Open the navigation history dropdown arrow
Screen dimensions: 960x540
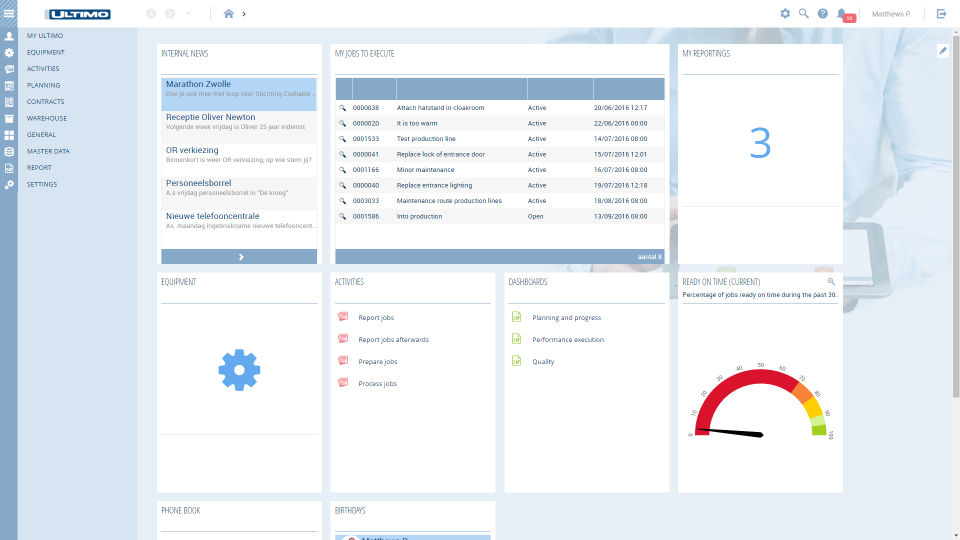tap(189, 14)
